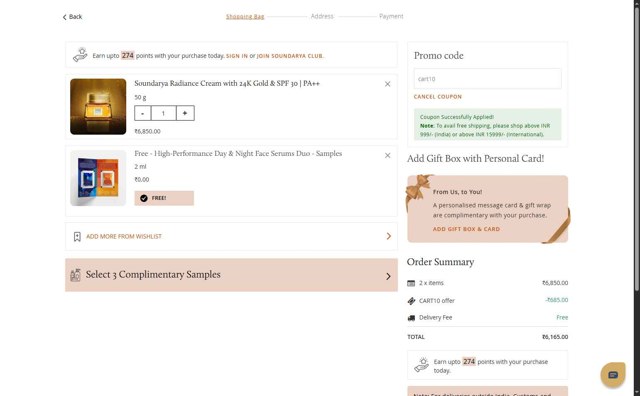Screen dimensions: 640x396
Task: Click the promo code input field
Action: click(x=487, y=79)
